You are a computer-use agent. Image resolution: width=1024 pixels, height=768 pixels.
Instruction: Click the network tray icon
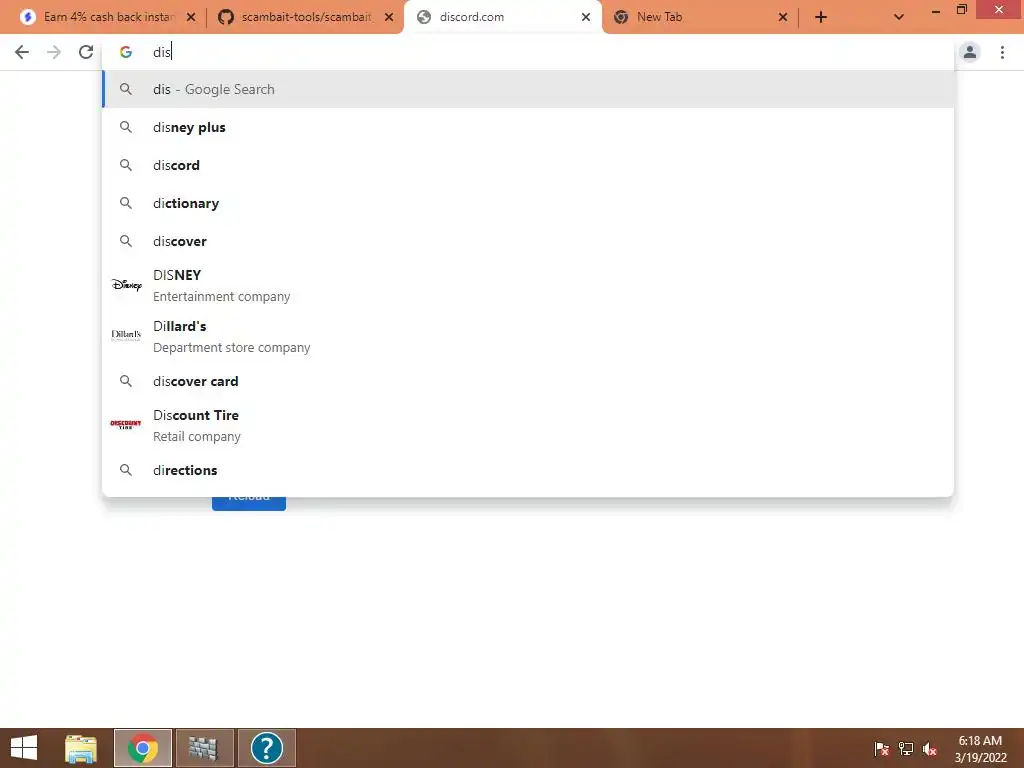pyautogui.click(x=906, y=749)
